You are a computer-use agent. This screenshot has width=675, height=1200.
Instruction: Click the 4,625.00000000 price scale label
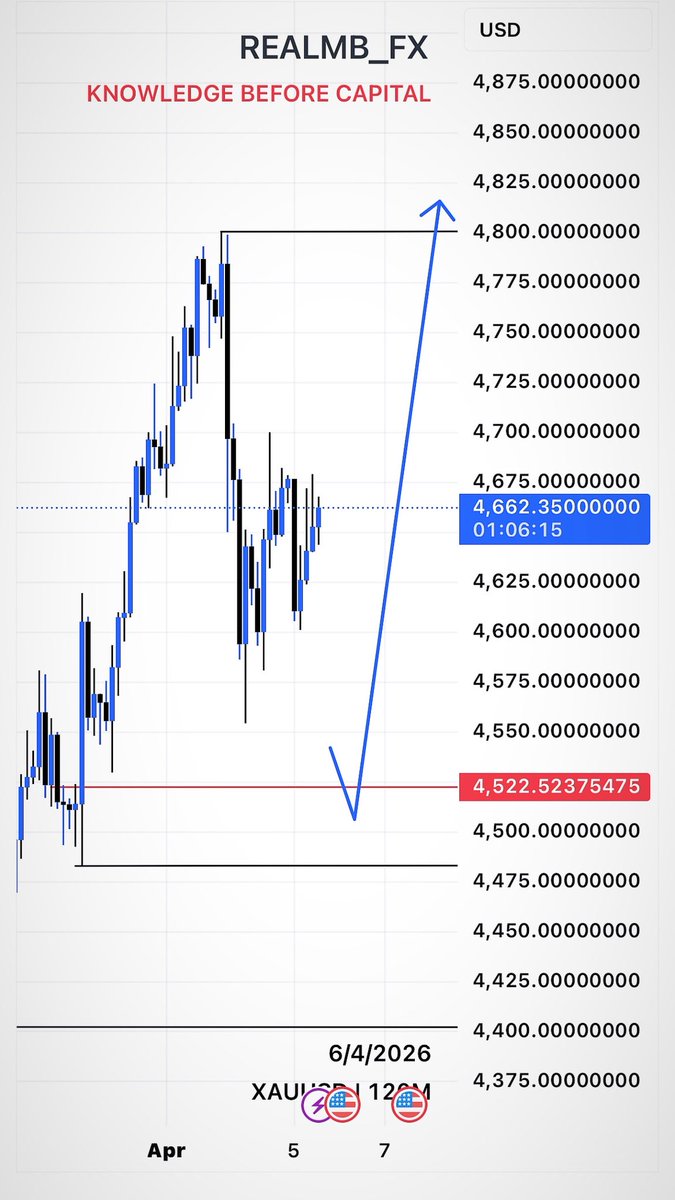point(556,581)
